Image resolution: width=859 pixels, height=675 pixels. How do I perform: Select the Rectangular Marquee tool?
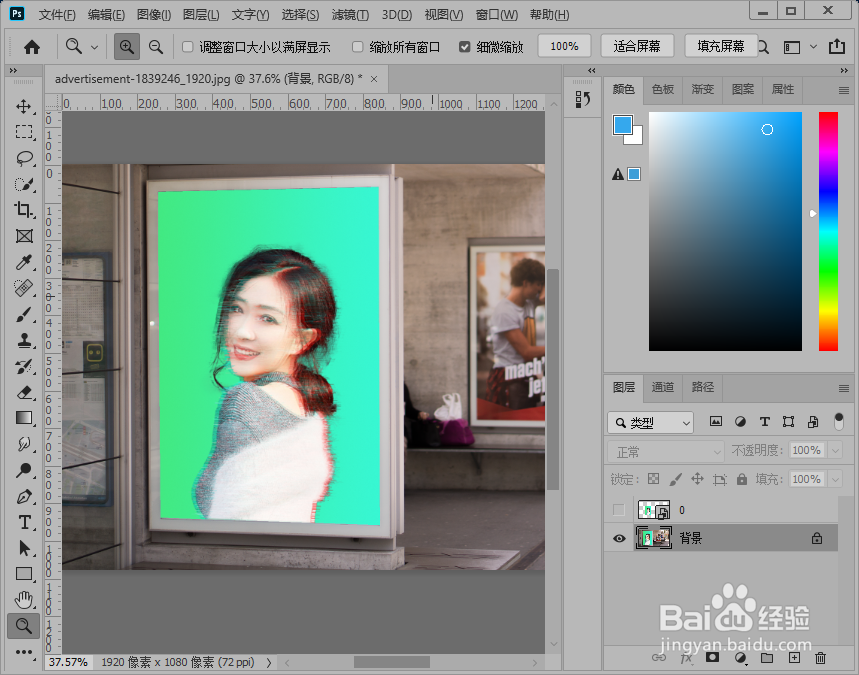[x=24, y=132]
